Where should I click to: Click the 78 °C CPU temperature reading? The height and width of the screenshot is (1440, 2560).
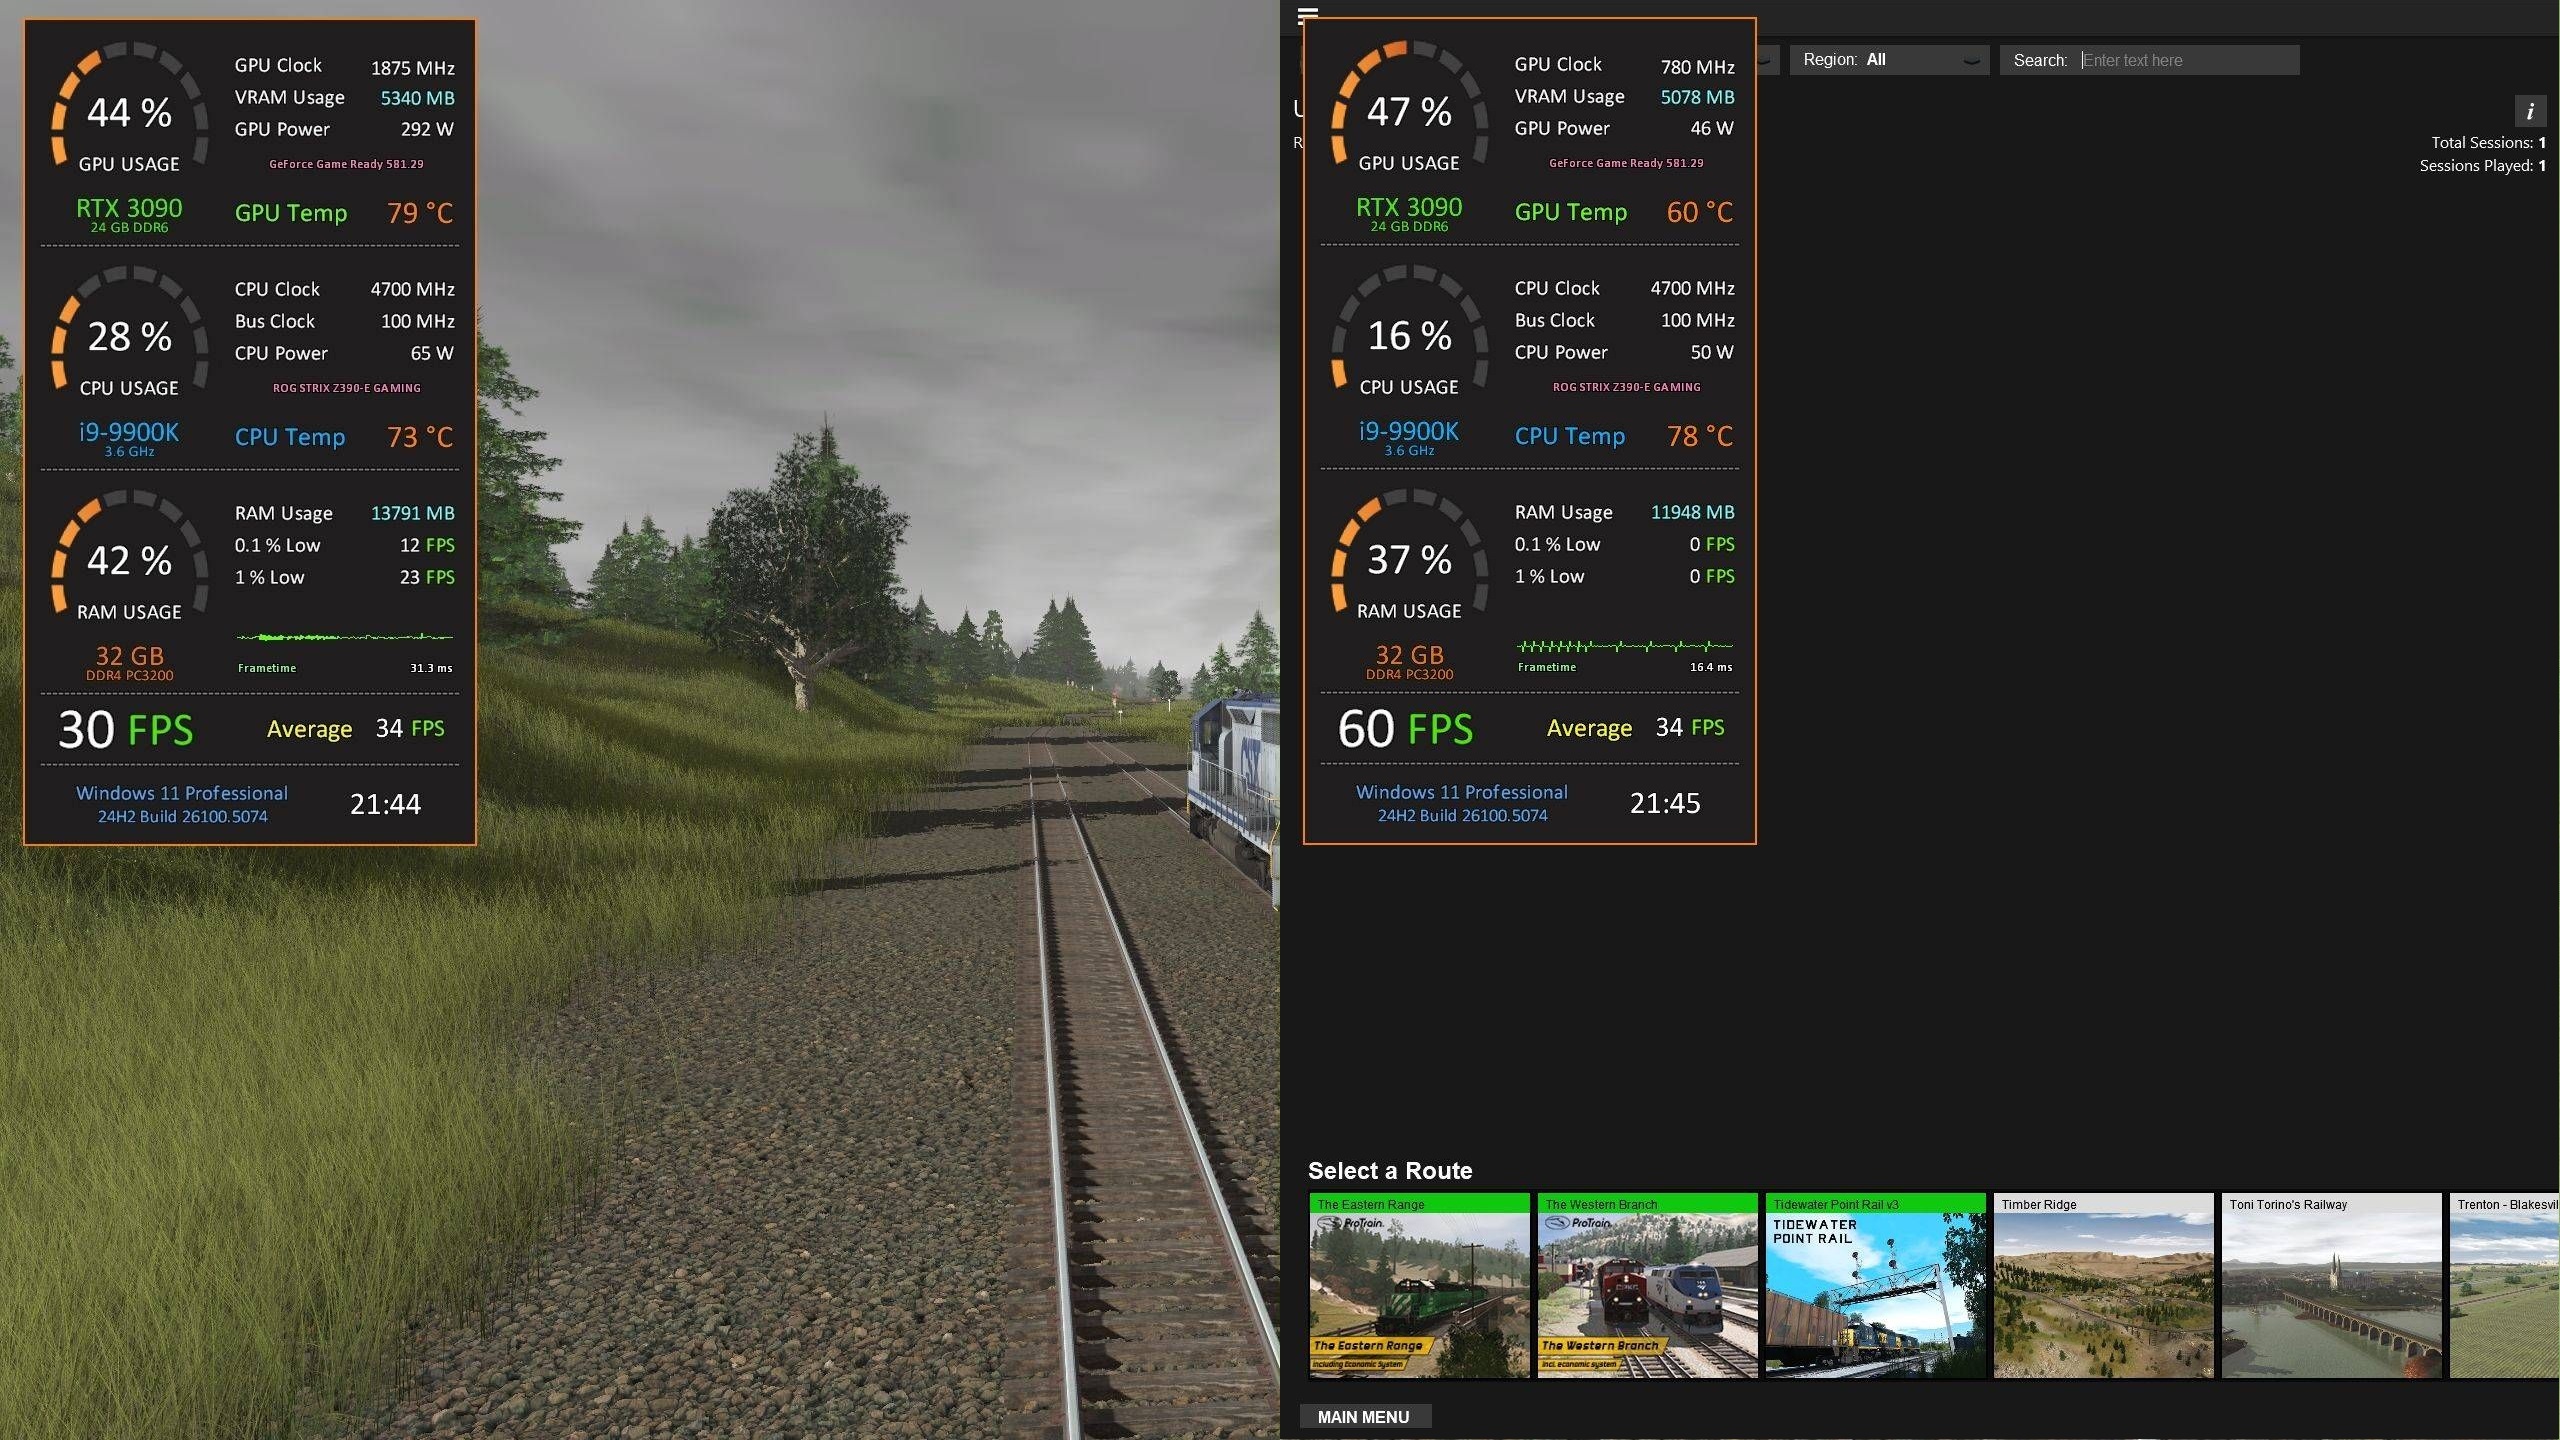1700,436
